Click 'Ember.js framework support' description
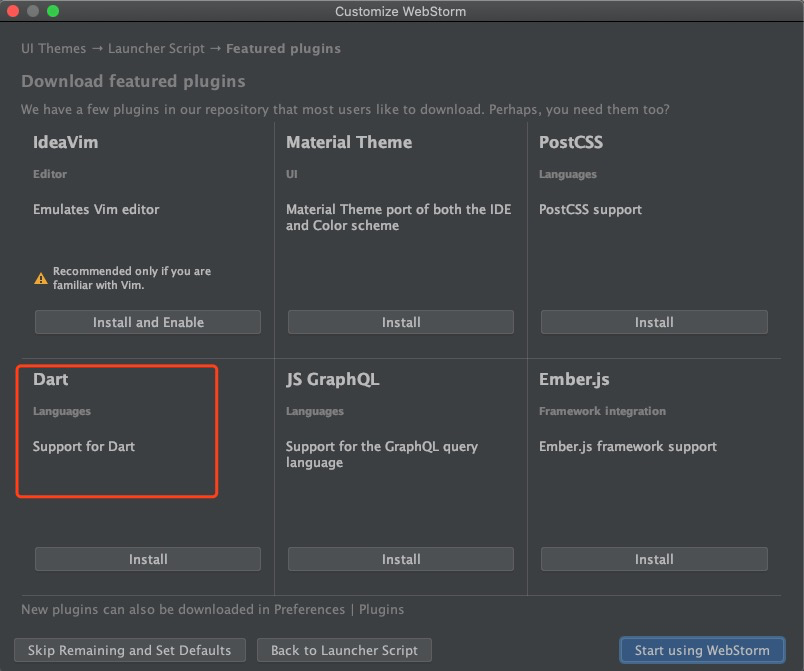The width and height of the screenshot is (804, 671). 628,446
